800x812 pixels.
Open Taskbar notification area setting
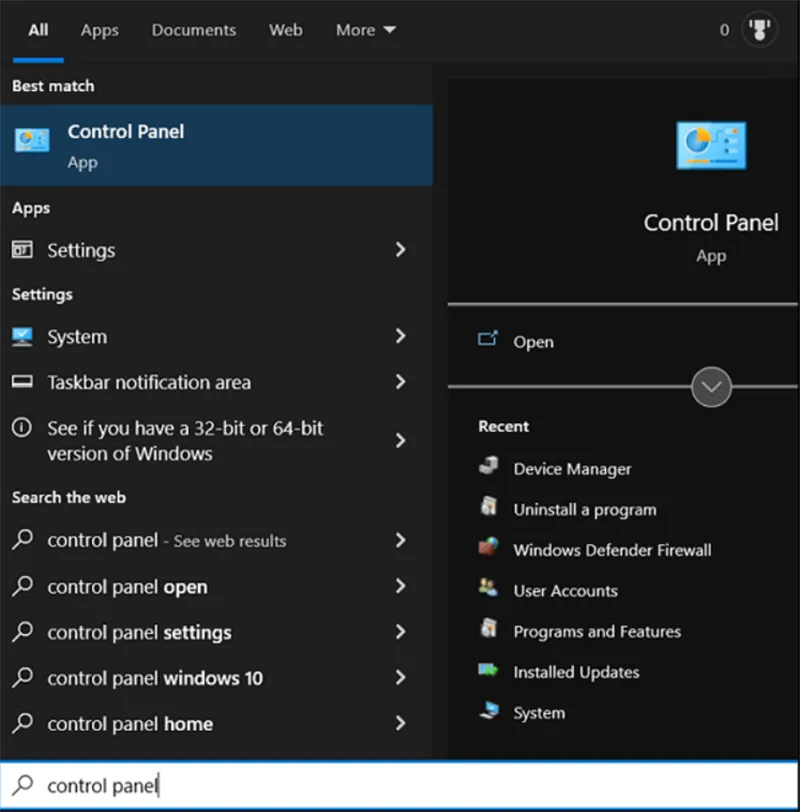(x=216, y=382)
